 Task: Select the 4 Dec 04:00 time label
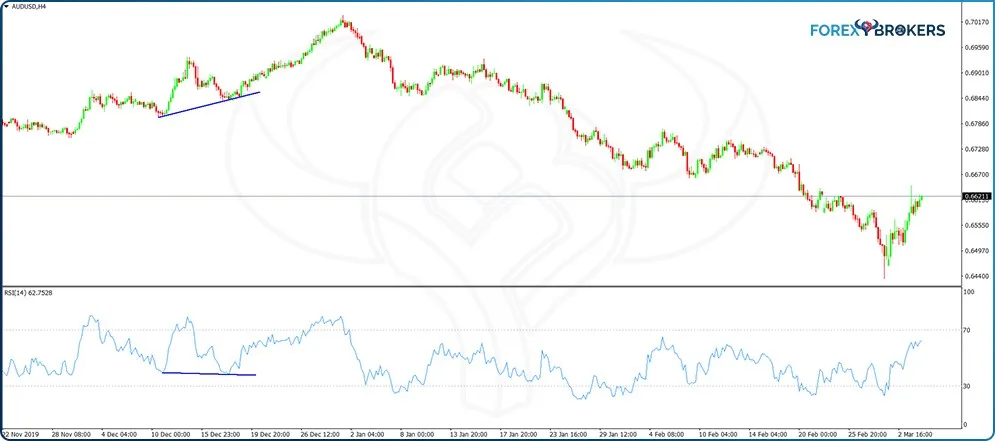click(118, 434)
